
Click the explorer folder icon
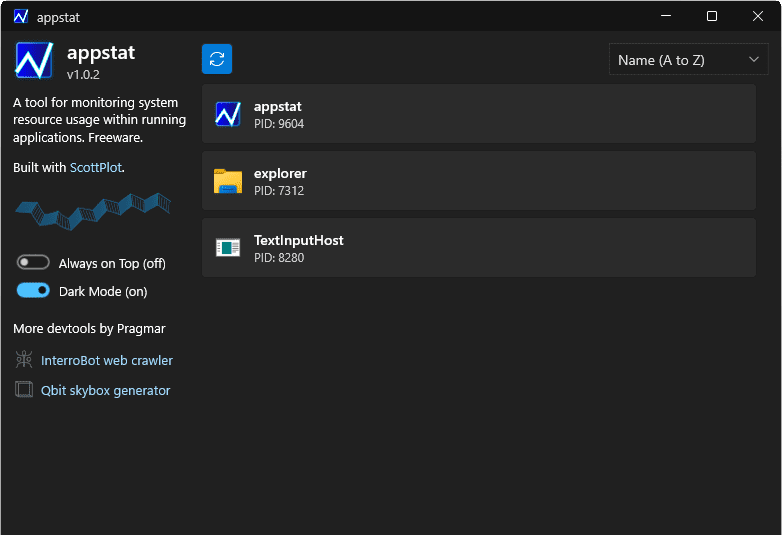point(228,181)
